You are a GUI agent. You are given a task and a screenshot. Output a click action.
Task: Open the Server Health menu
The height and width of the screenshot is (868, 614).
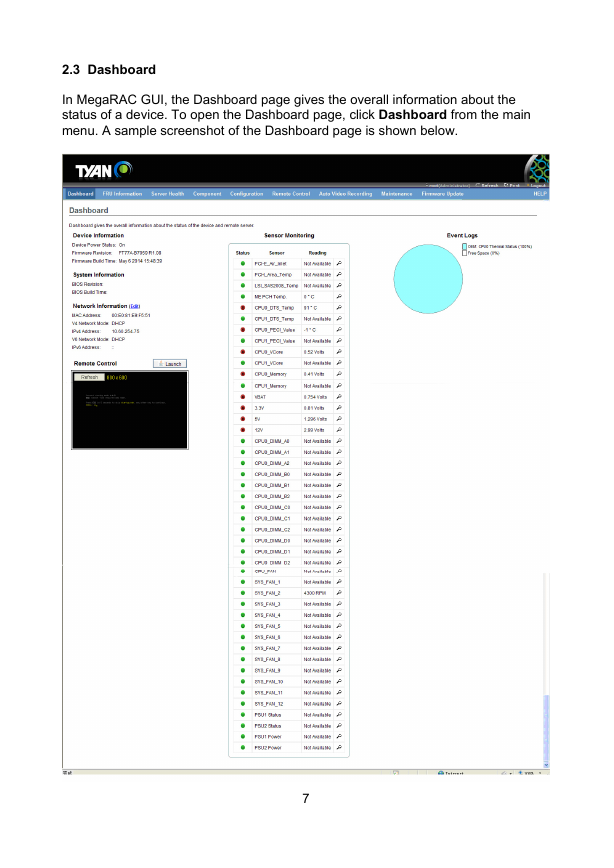coord(167,194)
